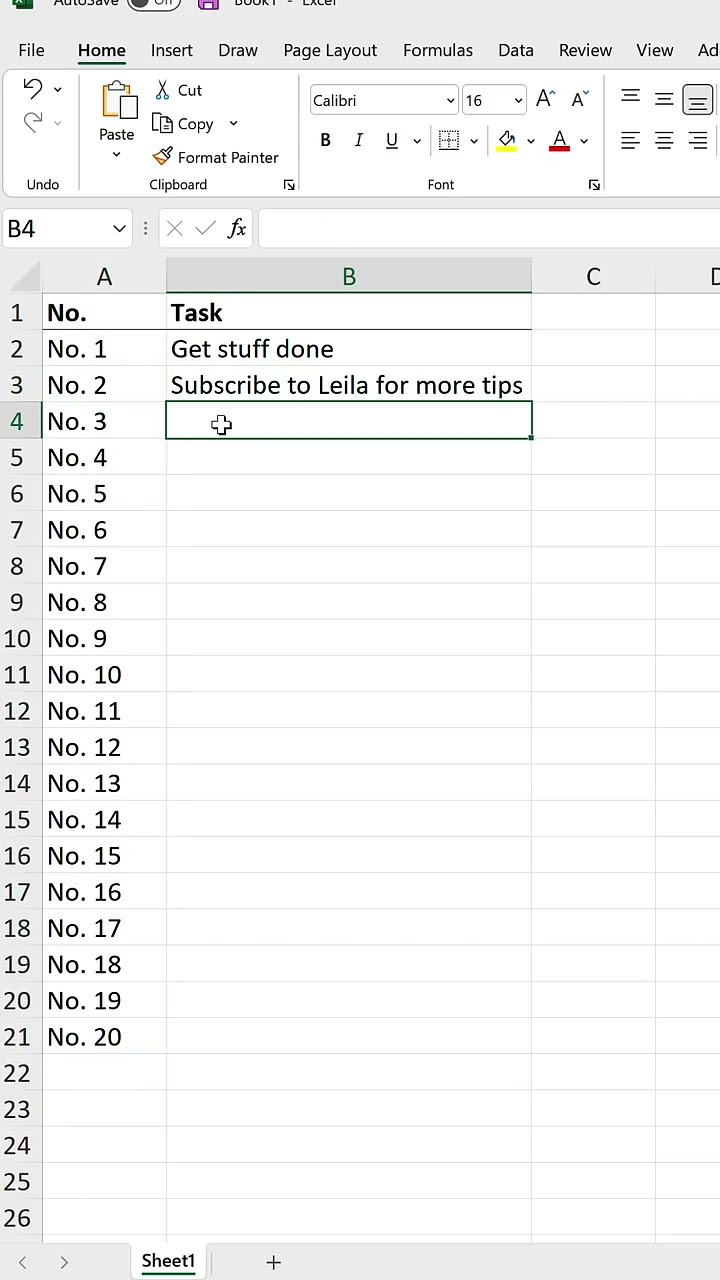
Task: Apply the yellow fill color swatch
Action: [x=507, y=141]
